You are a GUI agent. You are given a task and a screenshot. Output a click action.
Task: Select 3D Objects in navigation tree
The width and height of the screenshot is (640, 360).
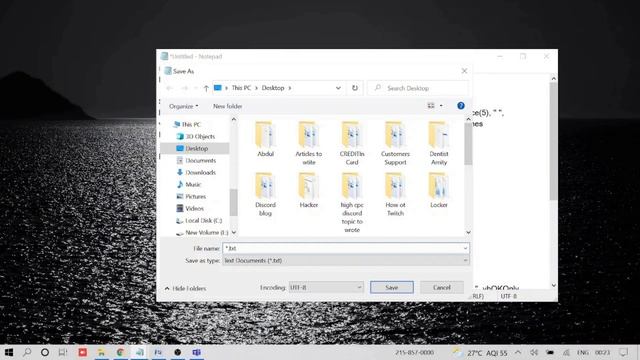coord(200,136)
